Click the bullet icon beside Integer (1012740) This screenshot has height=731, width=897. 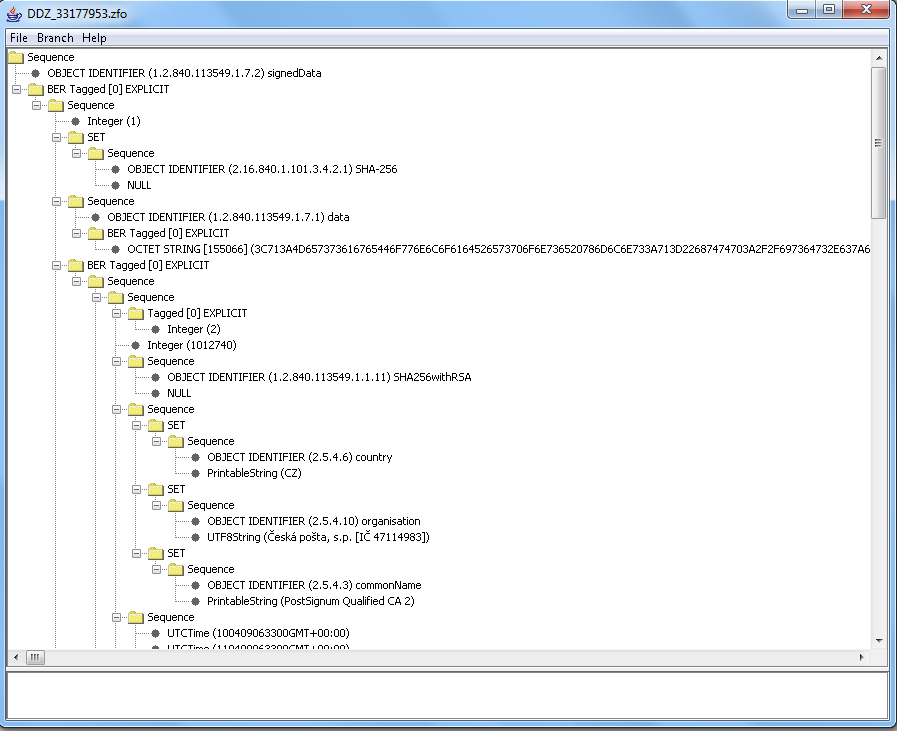(x=136, y=345)
